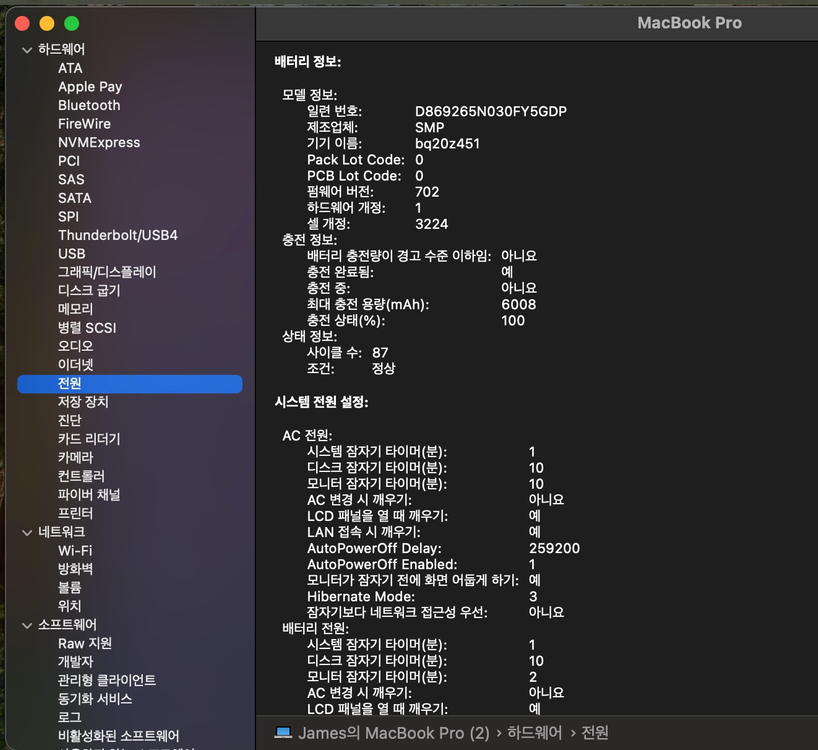The width and height of the screenshot is (818, 750).
Task: Click cycle count value 87
Action: (380, 353)
